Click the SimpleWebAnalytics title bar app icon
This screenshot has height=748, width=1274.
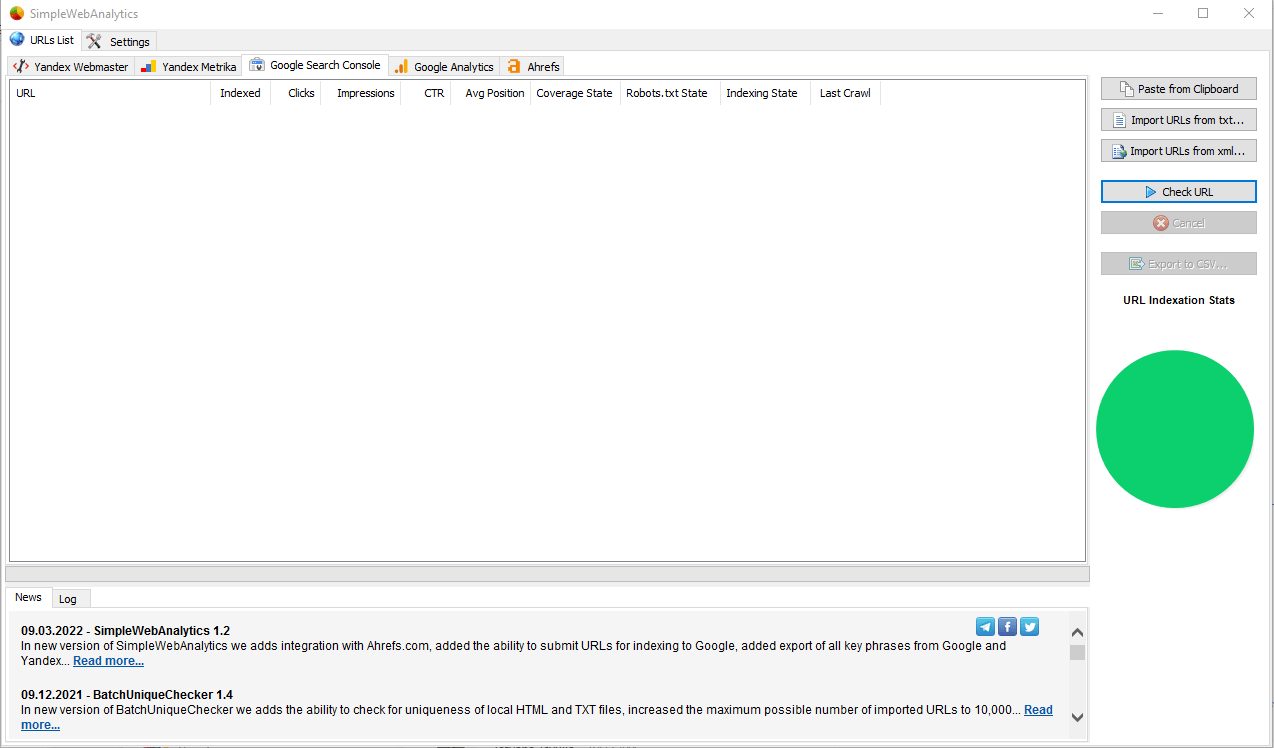17,14
